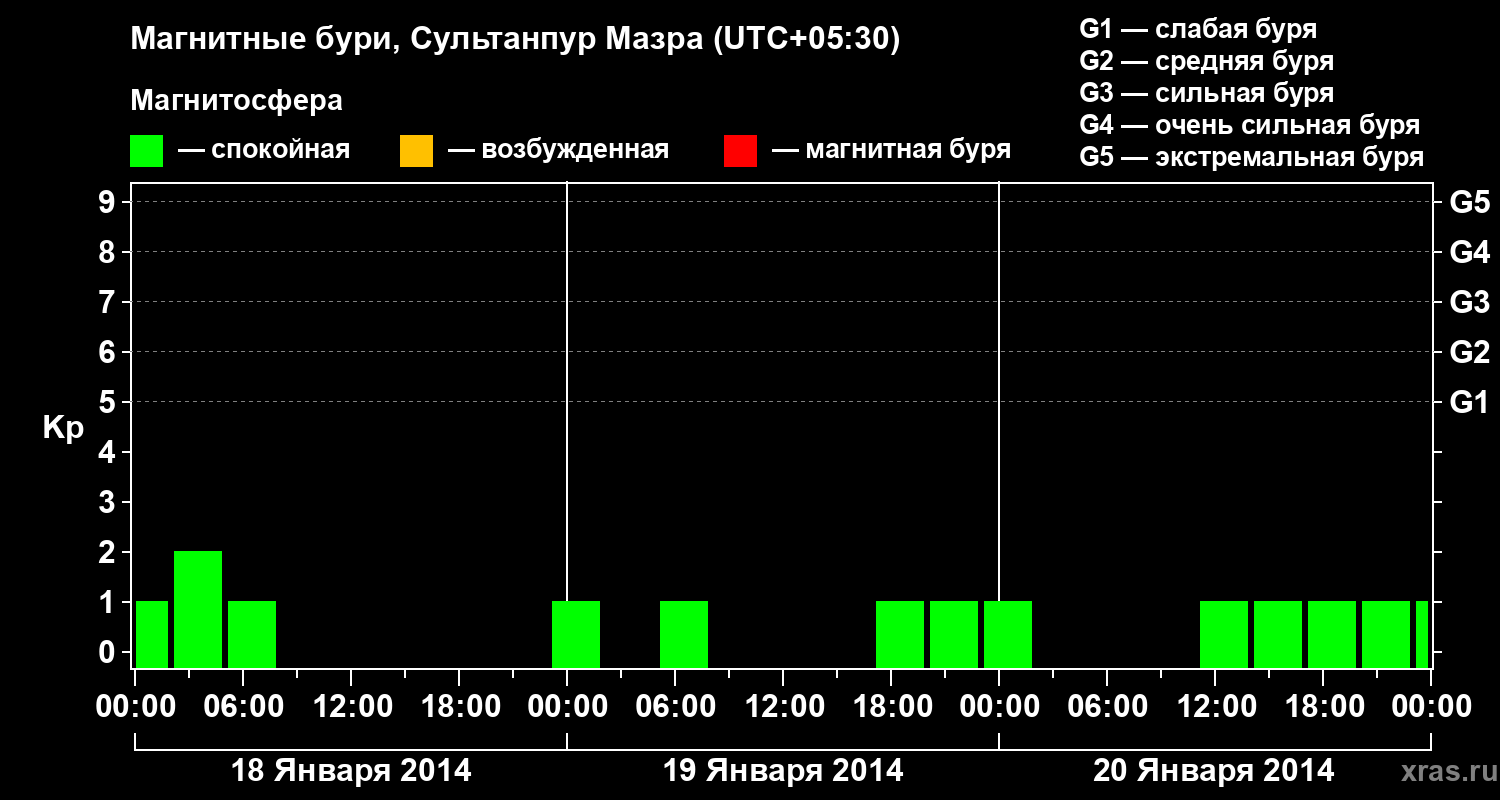Click the — спокойная legend label
Viewport: 1500px width, 800px height.
pos(264,151)
